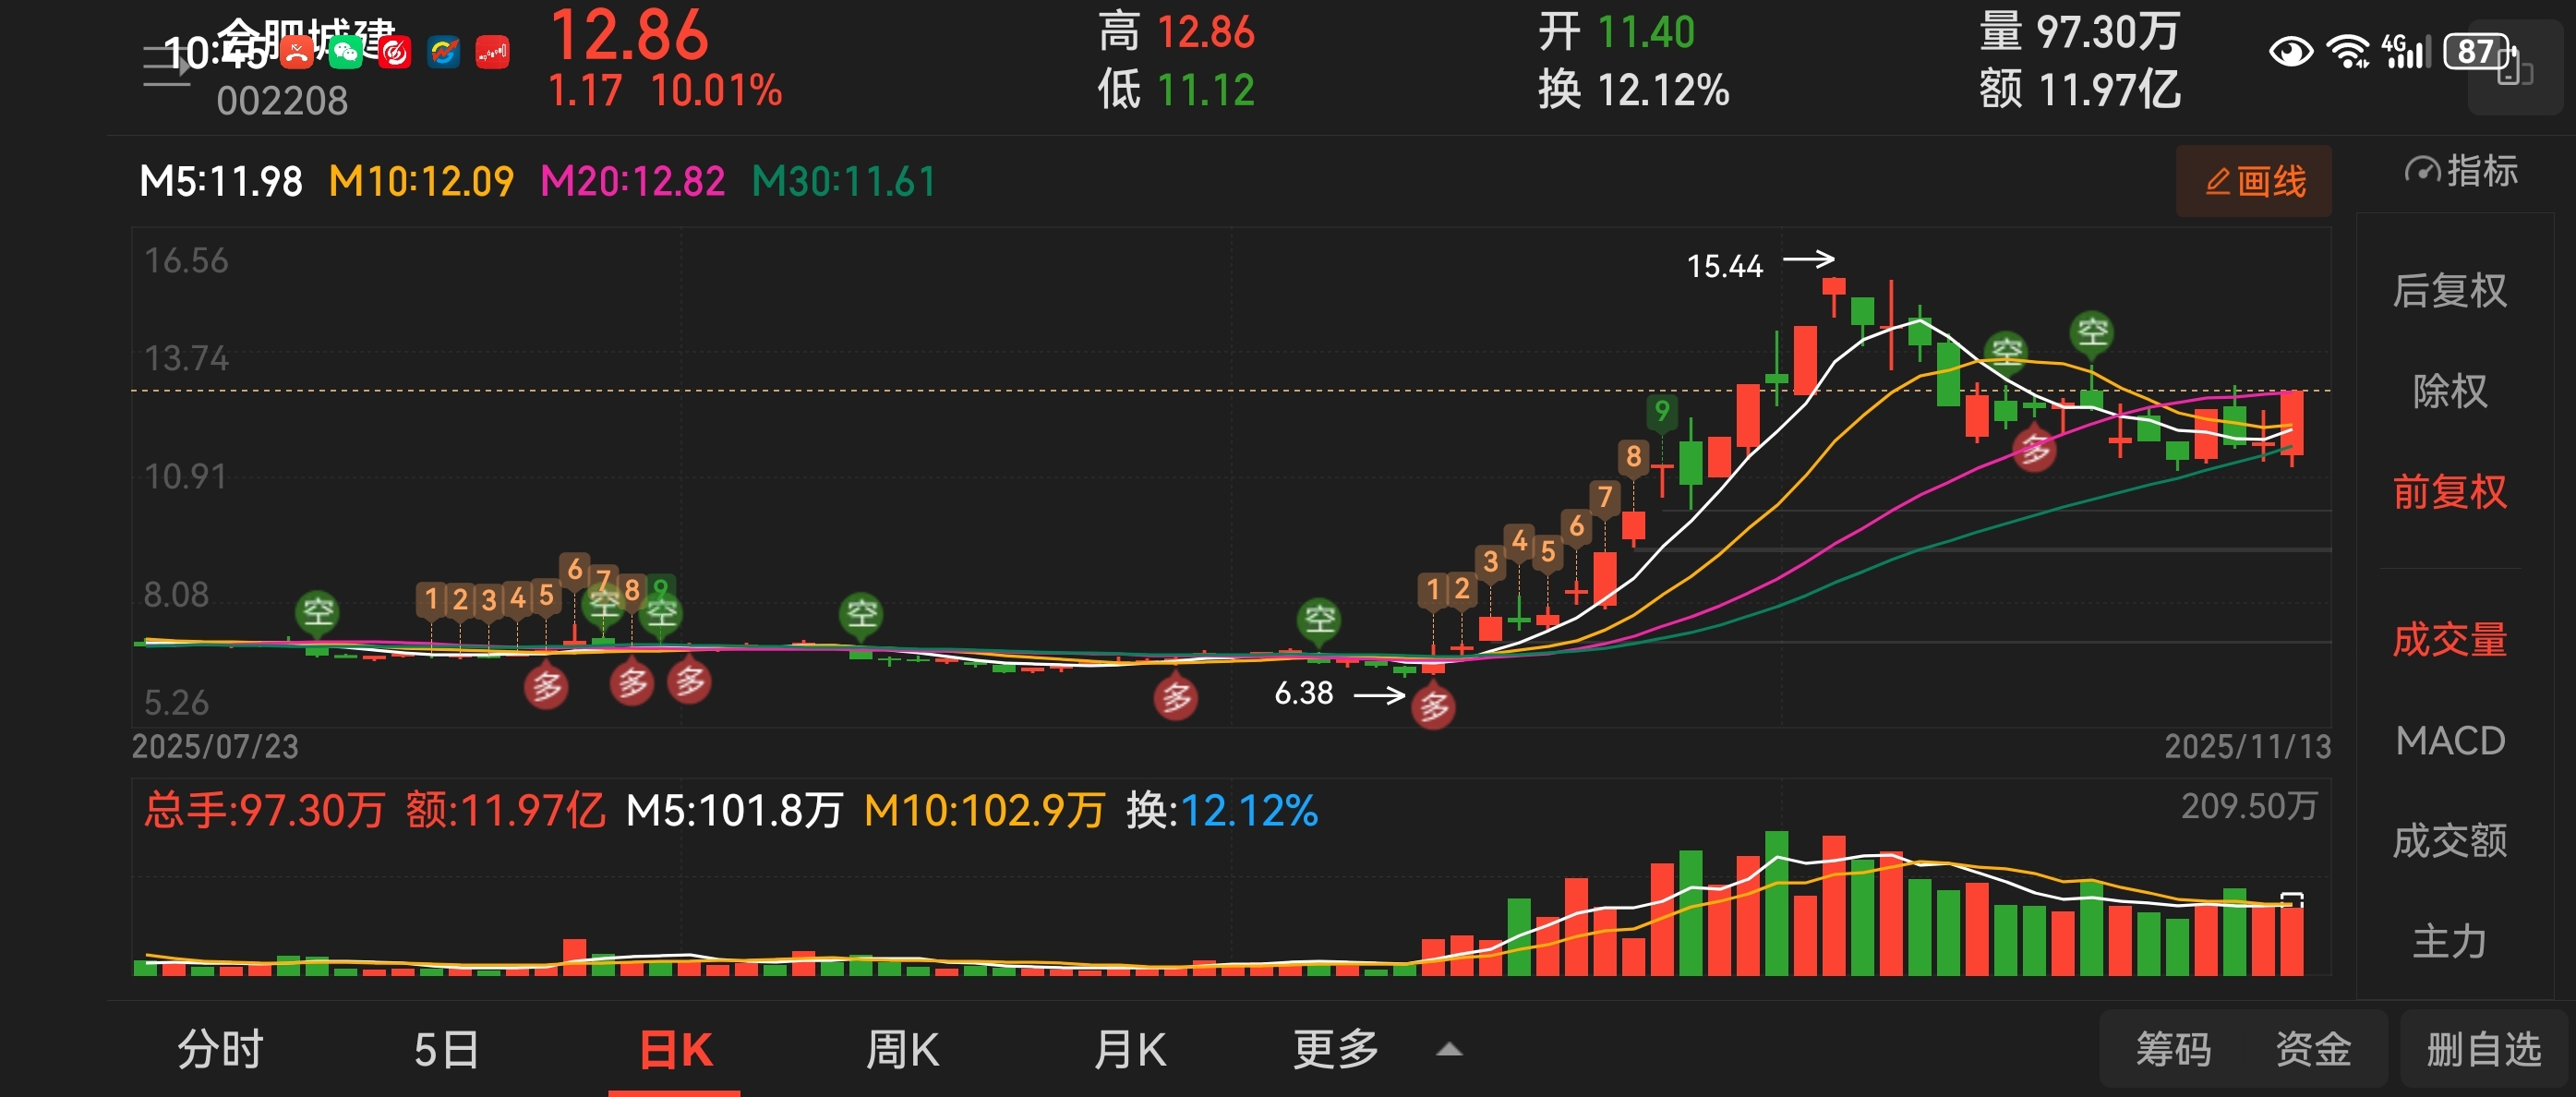Switch to the 周K weekly tab
This screenshot has height=1097, width=2576.
click(902, 1049)
